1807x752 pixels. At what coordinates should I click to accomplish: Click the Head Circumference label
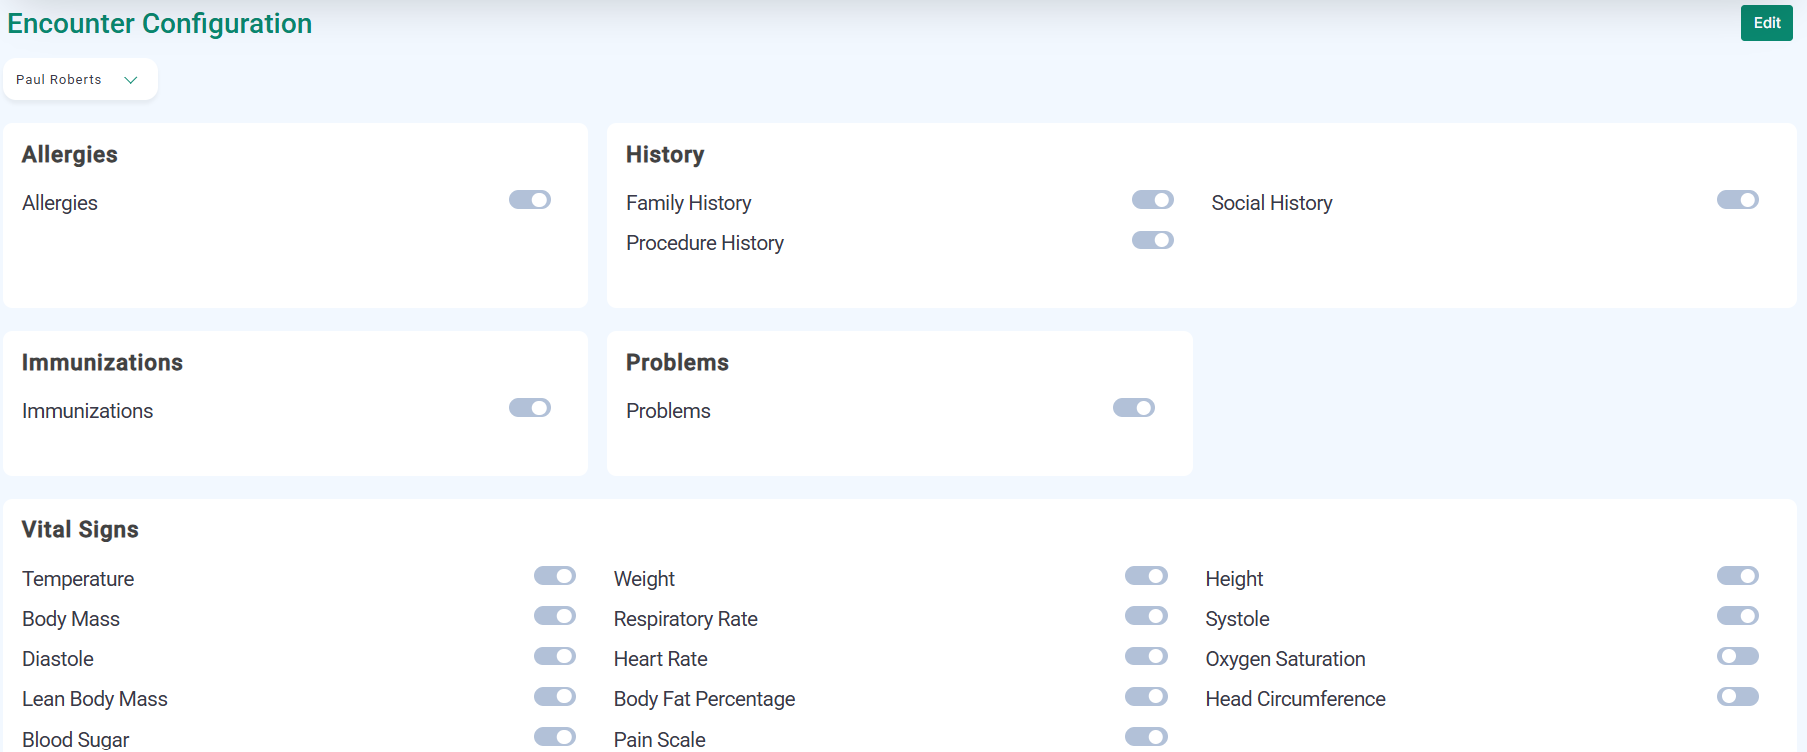tap(1295, 699)
